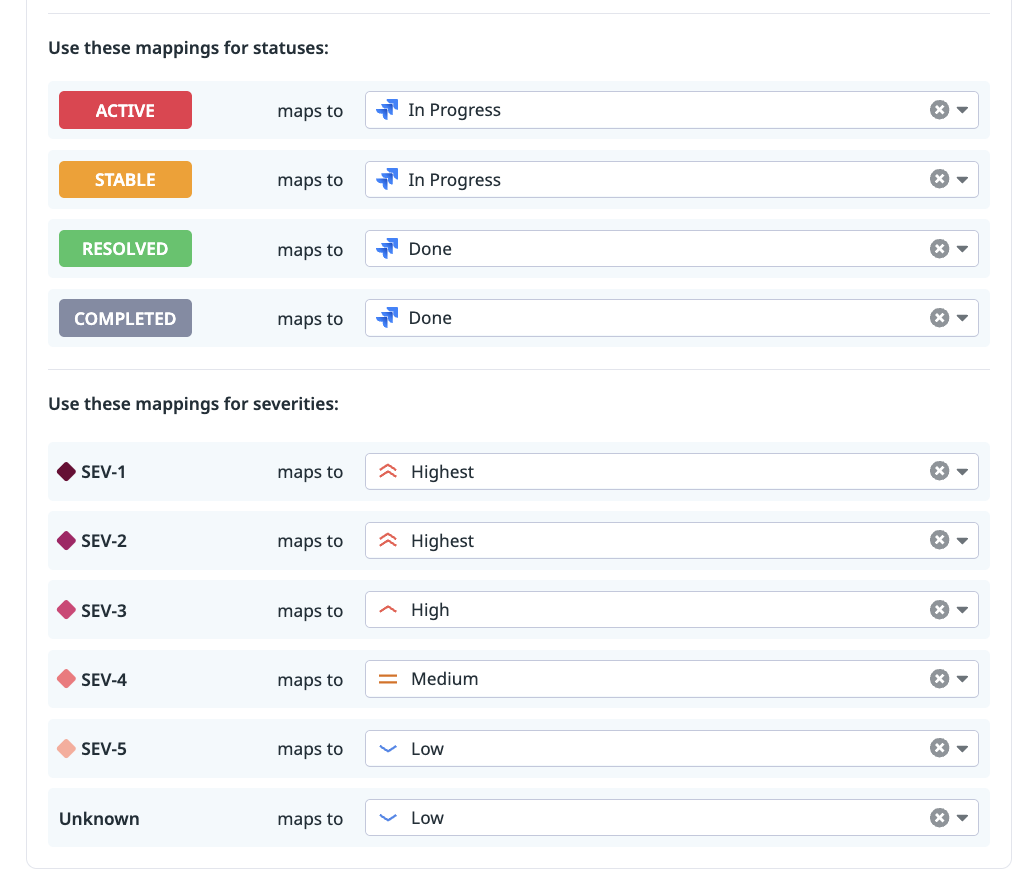Click the SEV-1 dark diamond severity icon
1036x884 pixels.
point(67,471)
